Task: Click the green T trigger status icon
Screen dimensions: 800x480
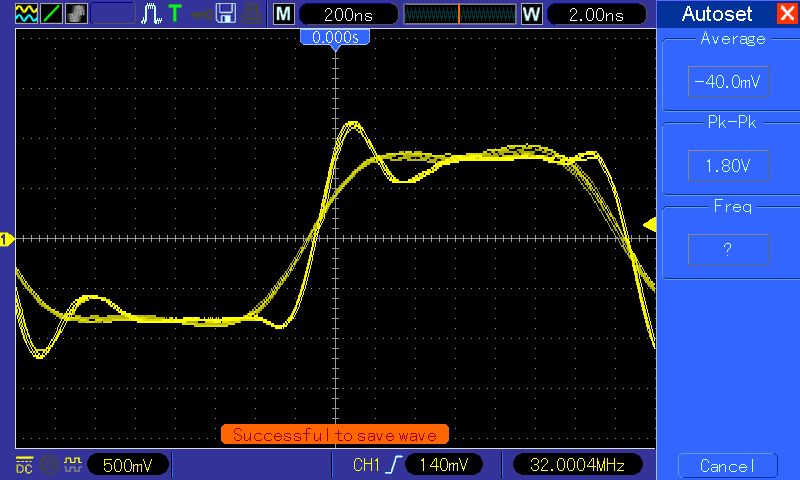Action: tap(175, 13)
